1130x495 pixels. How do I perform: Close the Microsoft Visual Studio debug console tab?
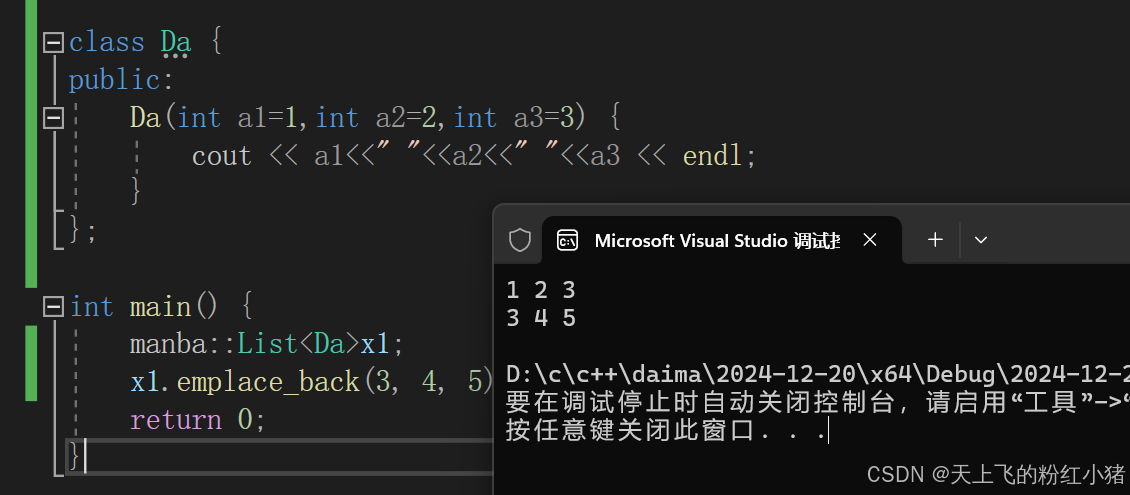click(x=870, y=240)
